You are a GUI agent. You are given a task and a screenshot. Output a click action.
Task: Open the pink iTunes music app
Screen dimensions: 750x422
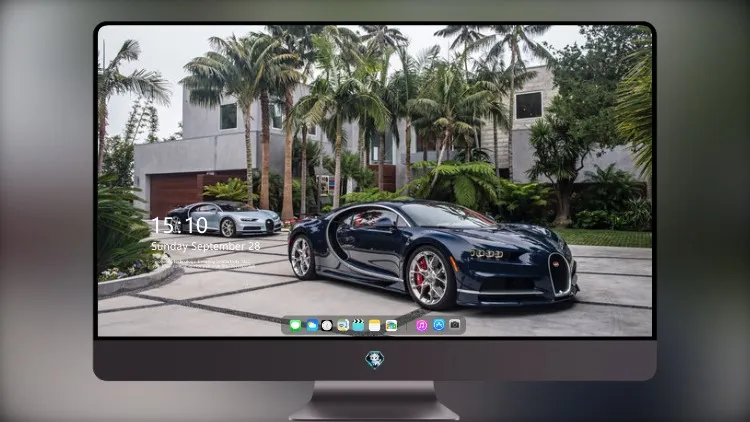tap(421, 325)
